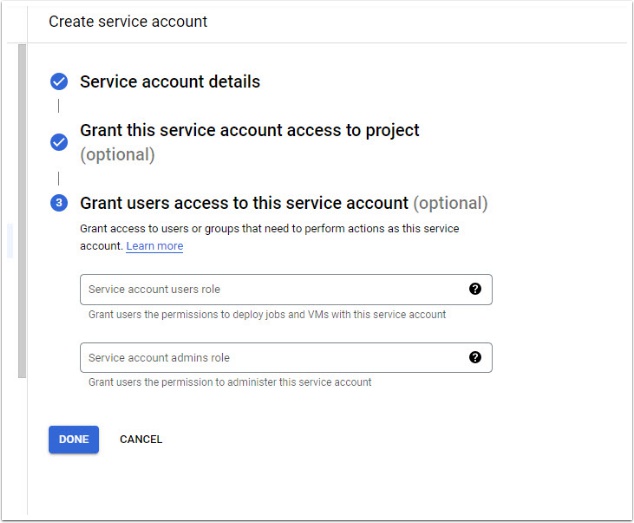Focus the Service account users role field
Viewport: 634px width, 523px height.
tap(270, 289)
